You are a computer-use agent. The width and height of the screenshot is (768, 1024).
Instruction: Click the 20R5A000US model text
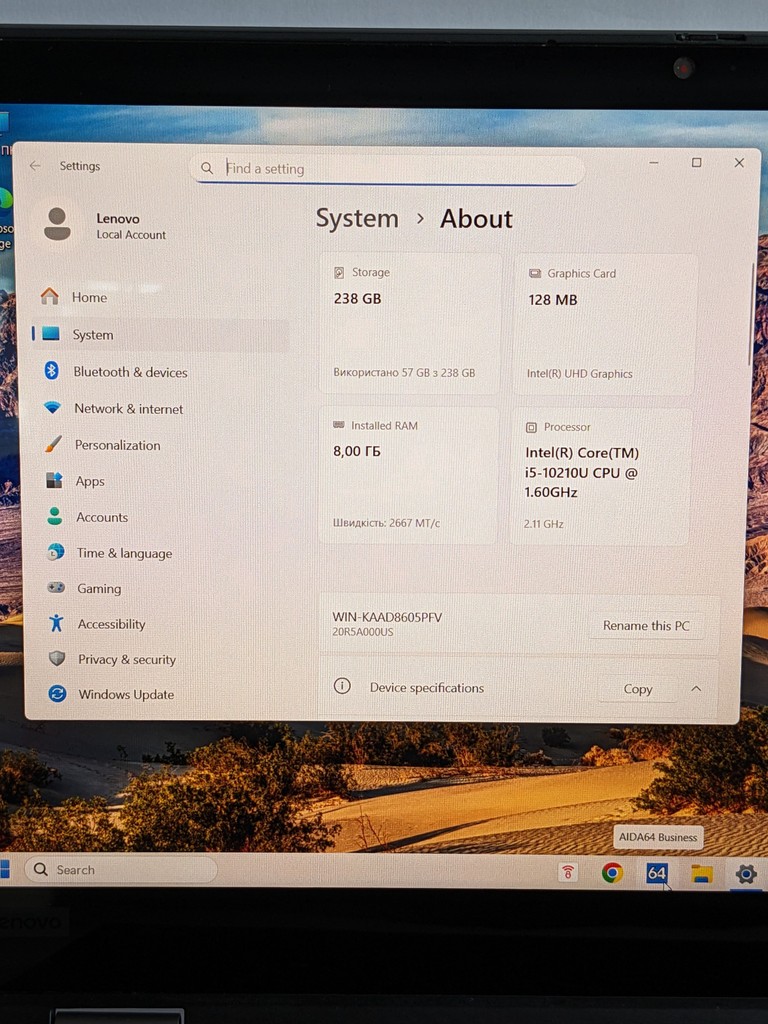pyautogui.click(x=362, y=632)
